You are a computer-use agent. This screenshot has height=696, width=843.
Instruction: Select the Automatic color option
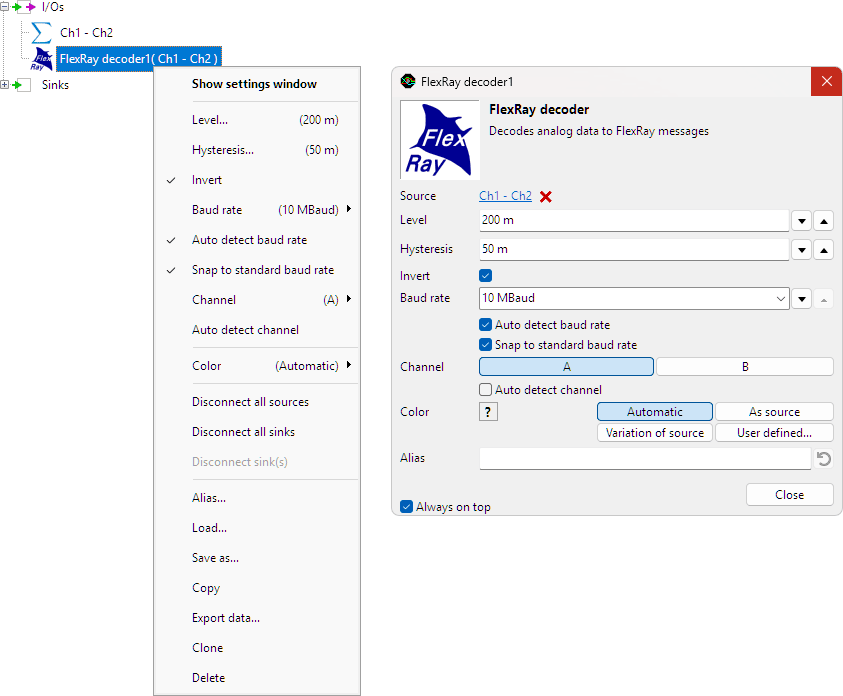[x=654, y=412]
